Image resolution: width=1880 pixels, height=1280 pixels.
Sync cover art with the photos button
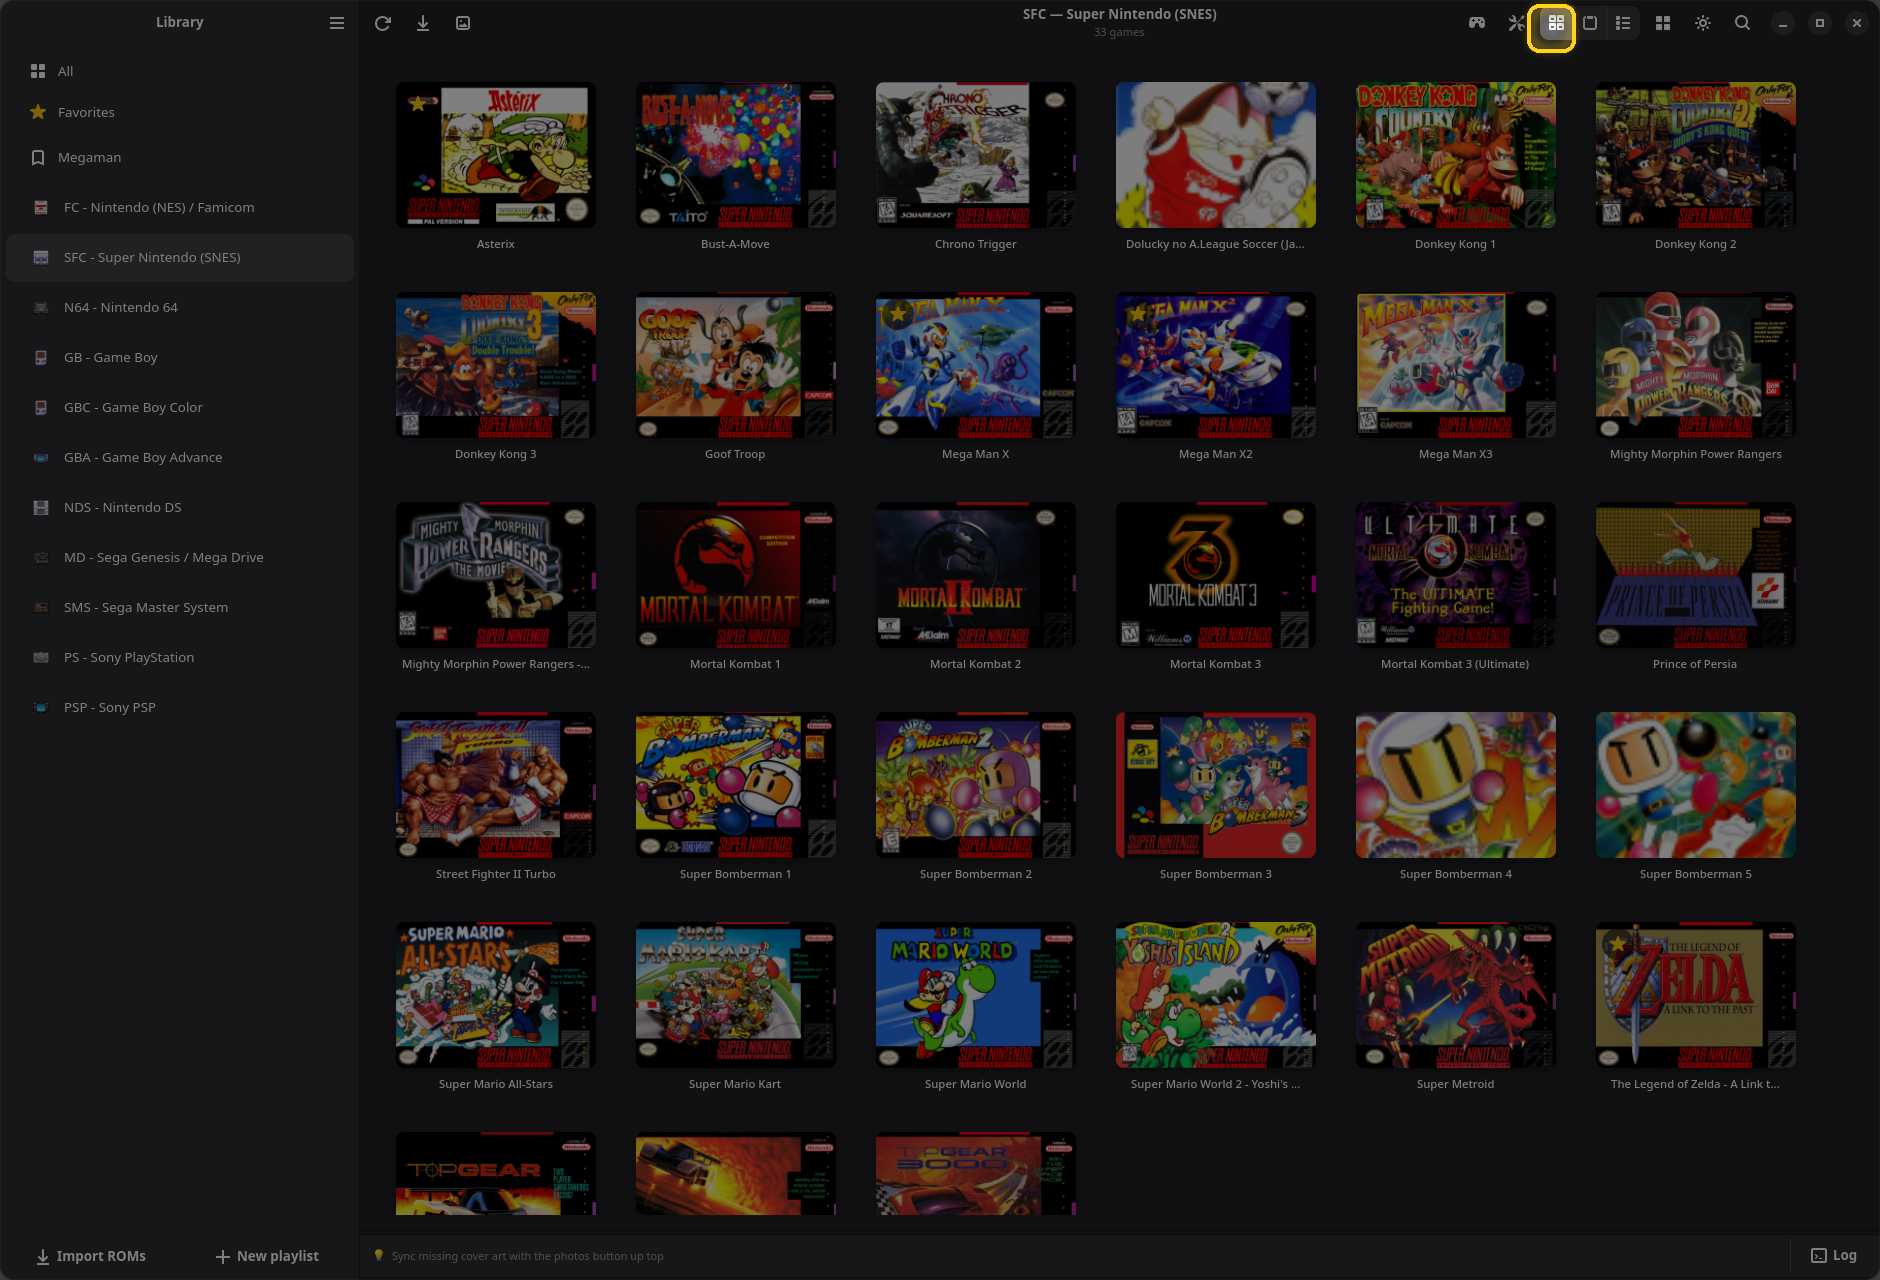coord(463,23)
